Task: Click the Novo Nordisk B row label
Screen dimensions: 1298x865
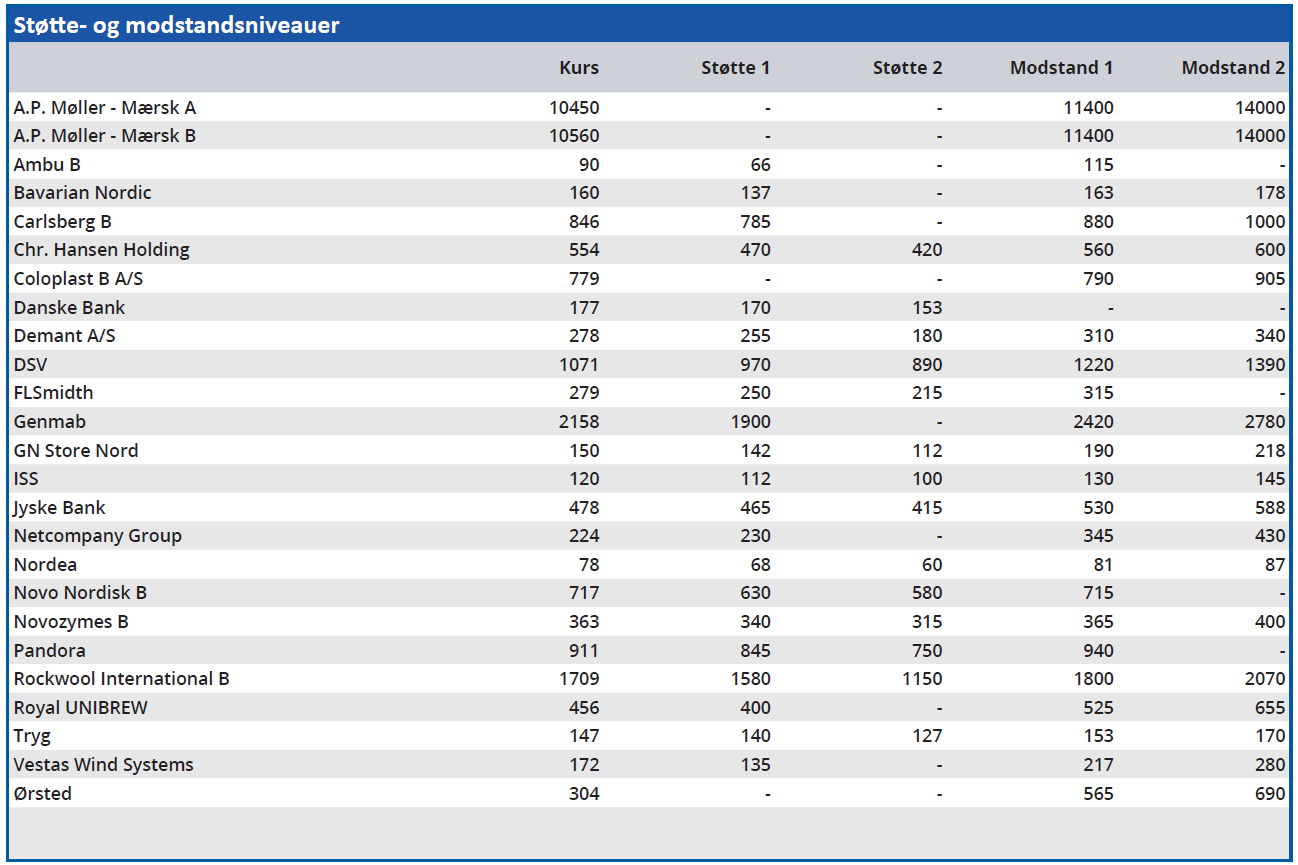Action: (x=80, y=593)
